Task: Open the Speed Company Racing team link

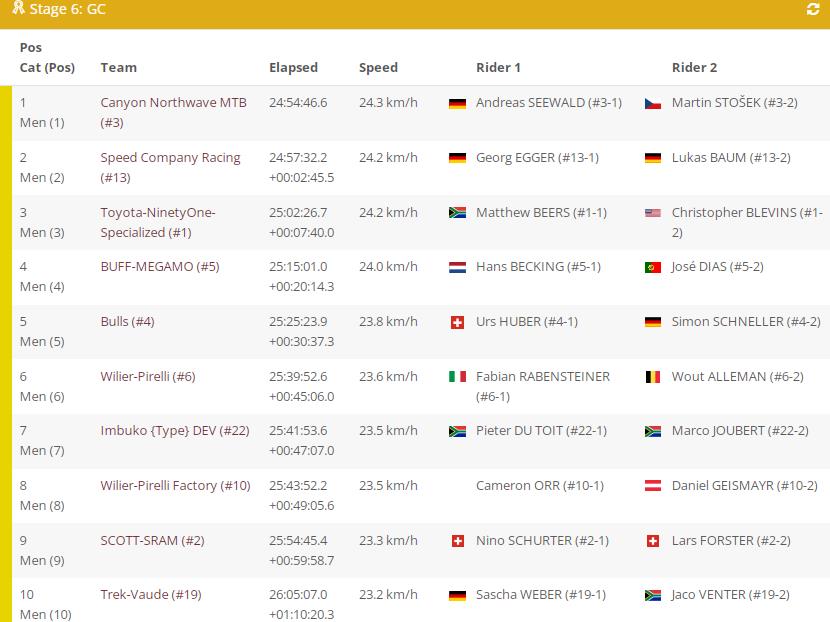Action: pos(170,158)
